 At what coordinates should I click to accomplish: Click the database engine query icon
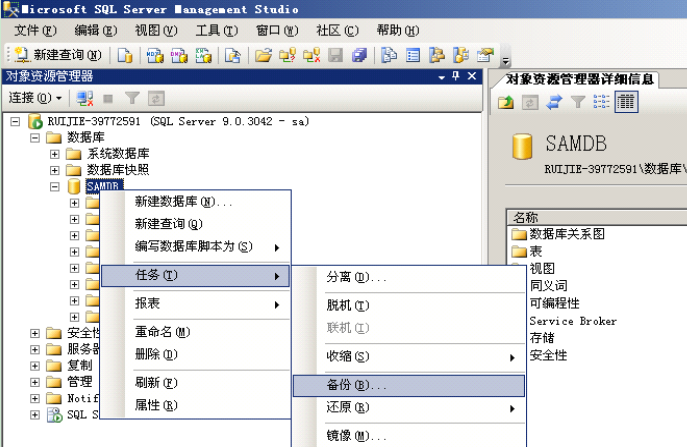click(125, 55)
